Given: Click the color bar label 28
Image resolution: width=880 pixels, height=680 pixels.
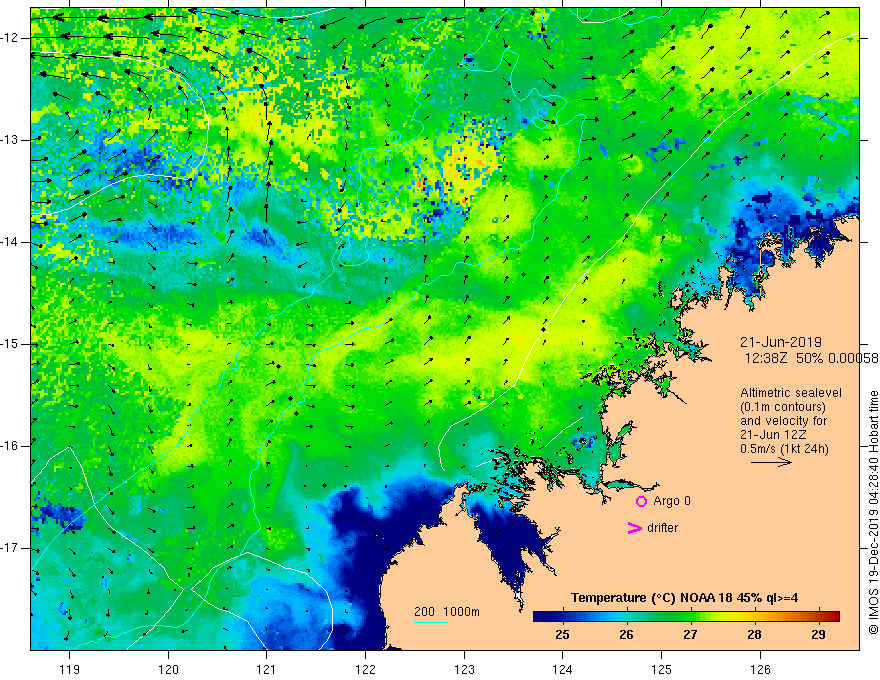Looking at the screenshot, I should click(x=754, y=635).
